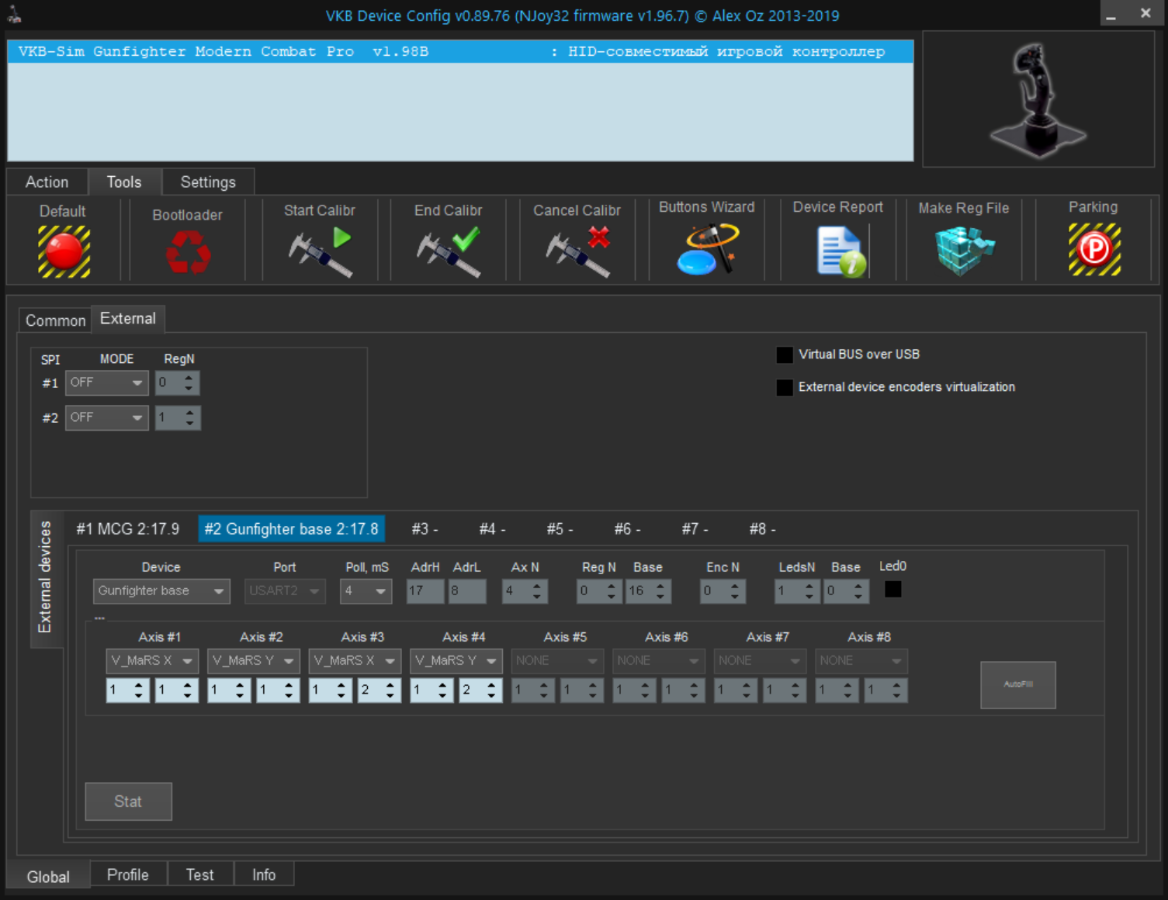The width and height of the screenshot is (1168, 900).
Task: Click the AutoFill button
Action: [1017, 685]
